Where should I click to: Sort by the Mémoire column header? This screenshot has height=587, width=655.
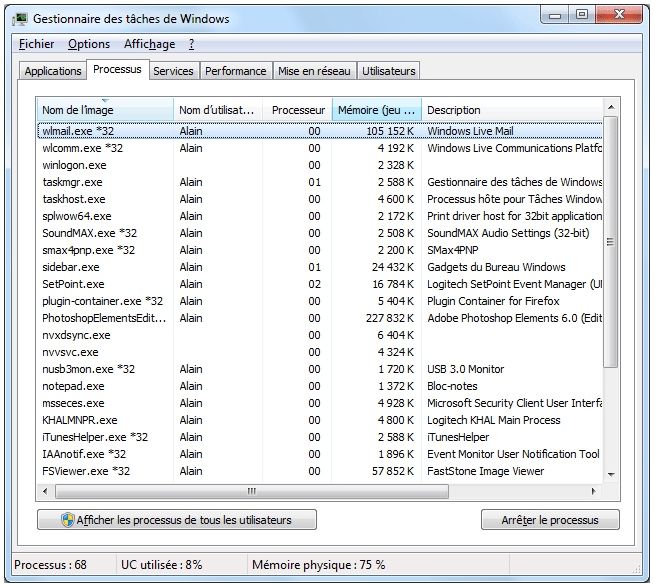[376, 110]
